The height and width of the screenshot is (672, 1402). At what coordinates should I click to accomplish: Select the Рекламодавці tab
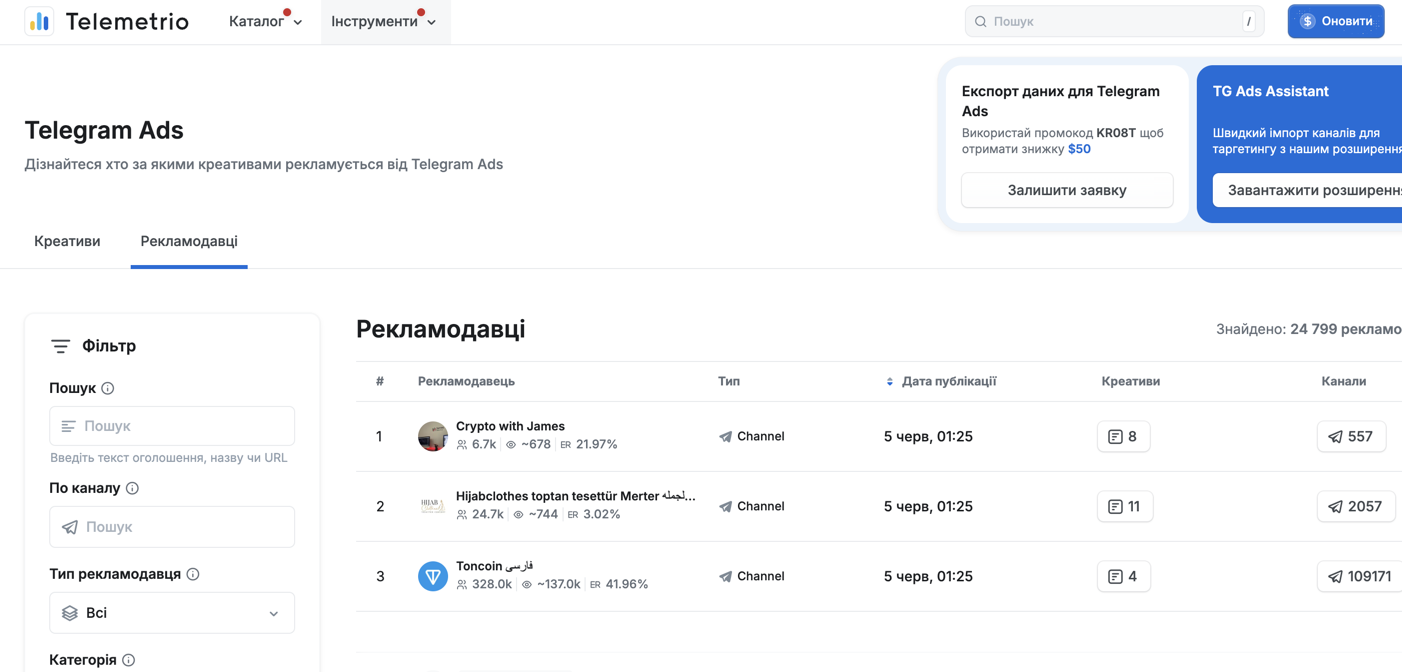[188, 241]
